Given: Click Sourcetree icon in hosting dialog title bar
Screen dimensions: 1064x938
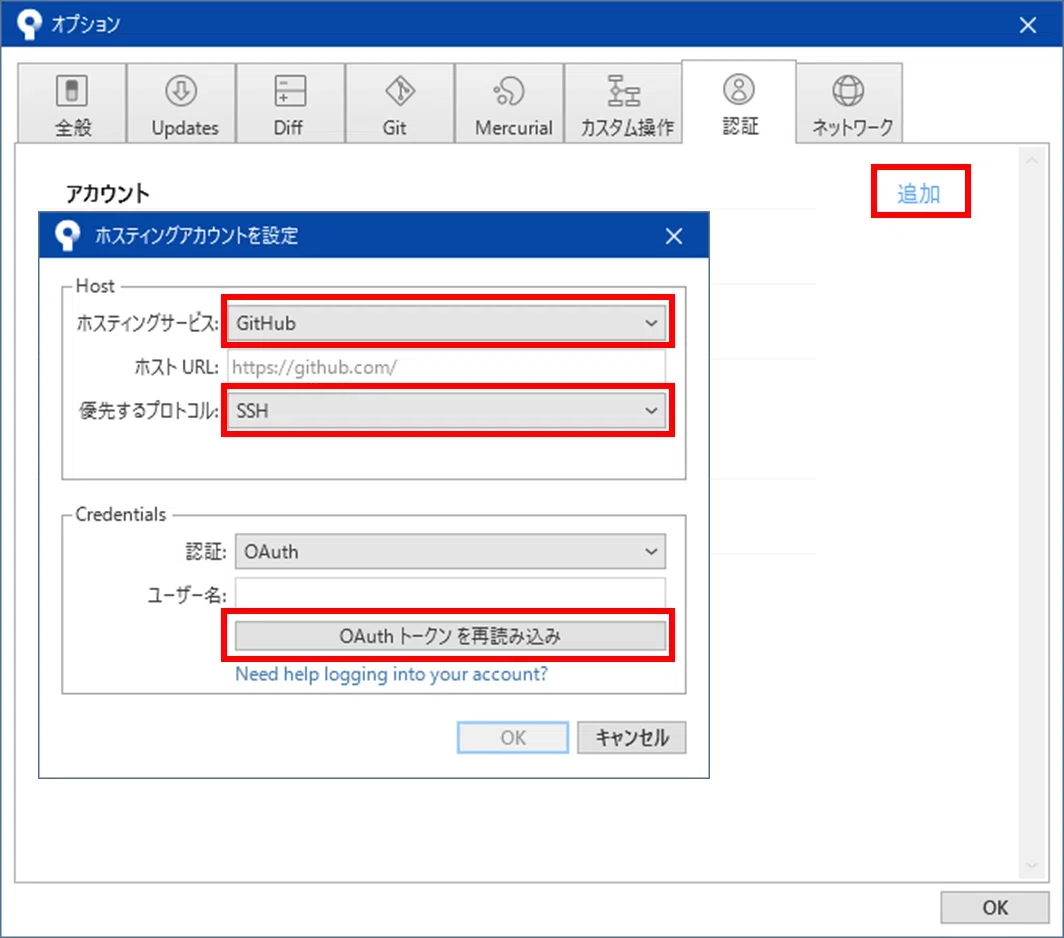Looking at the screenshot, I should tap(67, 236).
